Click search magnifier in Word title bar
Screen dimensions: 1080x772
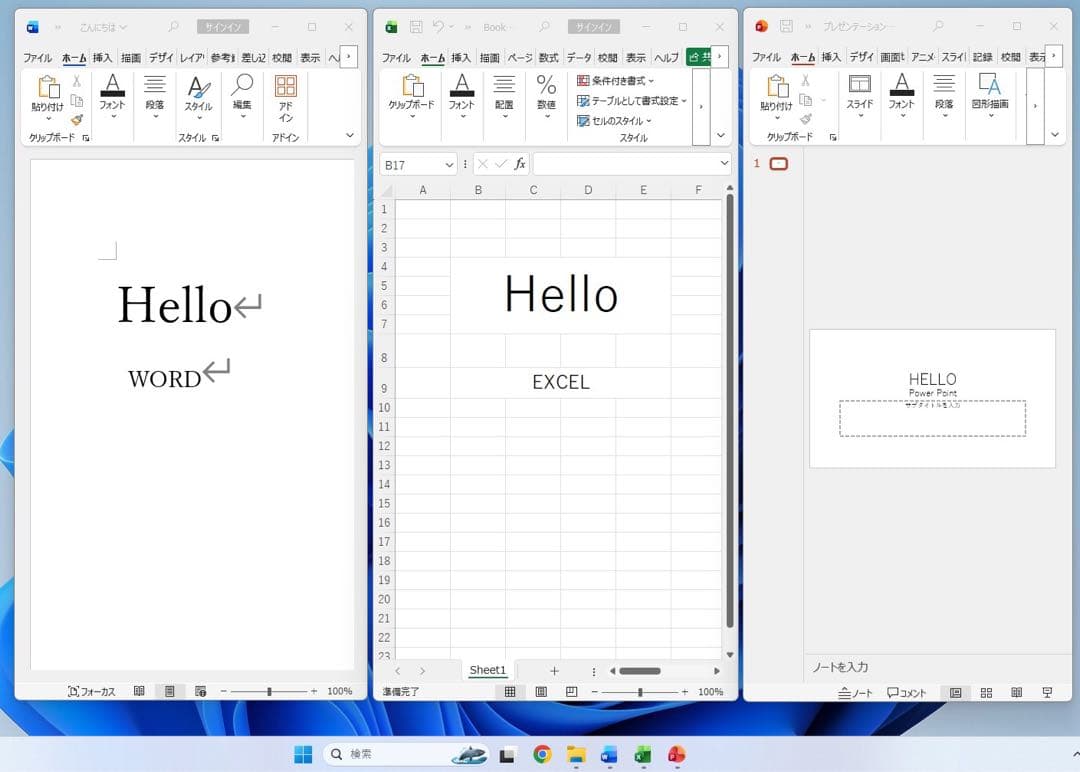(x=174, y=27)
